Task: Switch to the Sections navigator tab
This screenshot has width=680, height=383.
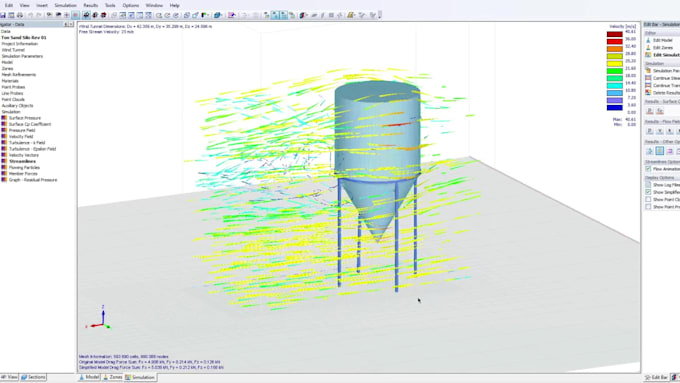Action: point(33,377)
